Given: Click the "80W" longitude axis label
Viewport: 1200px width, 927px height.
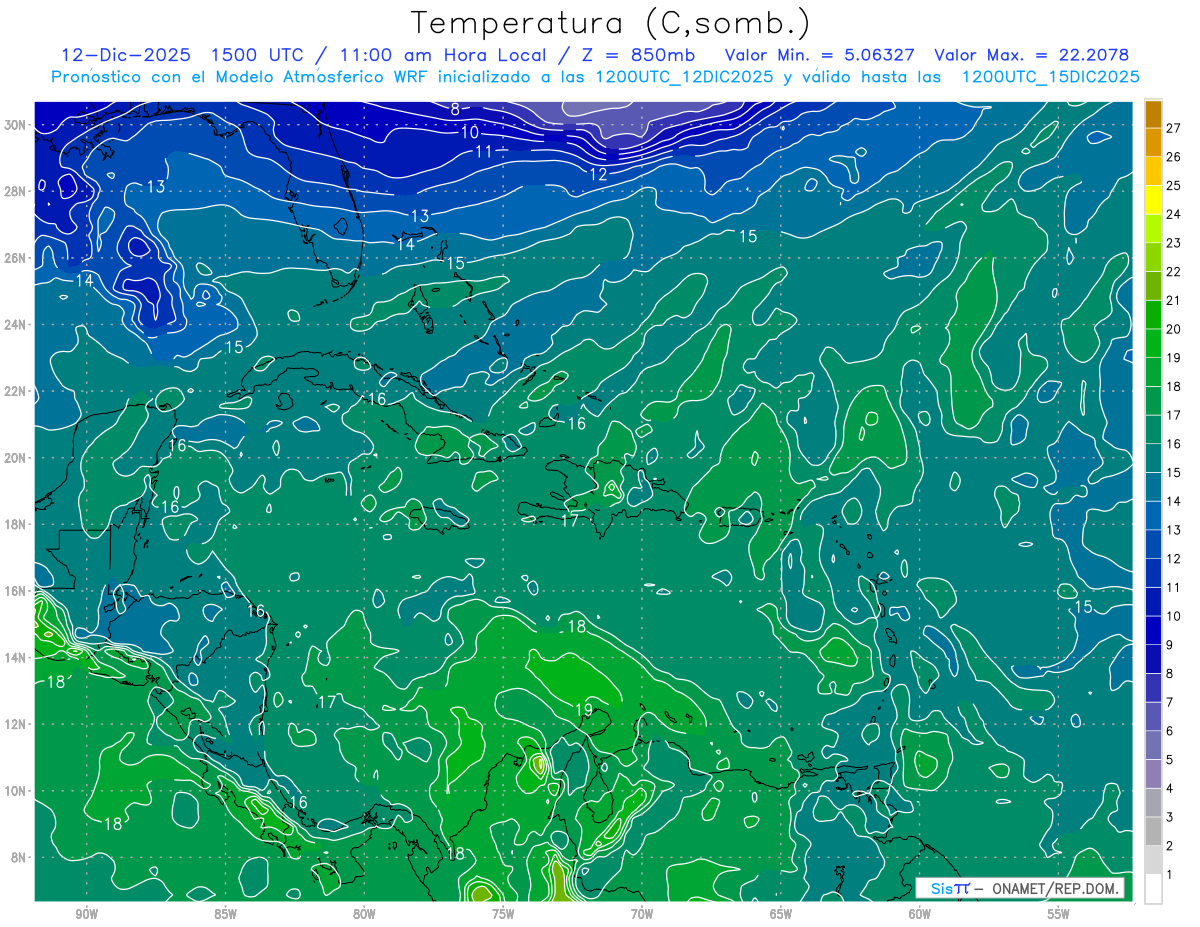Looking at the screenshot, I should (x=364, y=914).
